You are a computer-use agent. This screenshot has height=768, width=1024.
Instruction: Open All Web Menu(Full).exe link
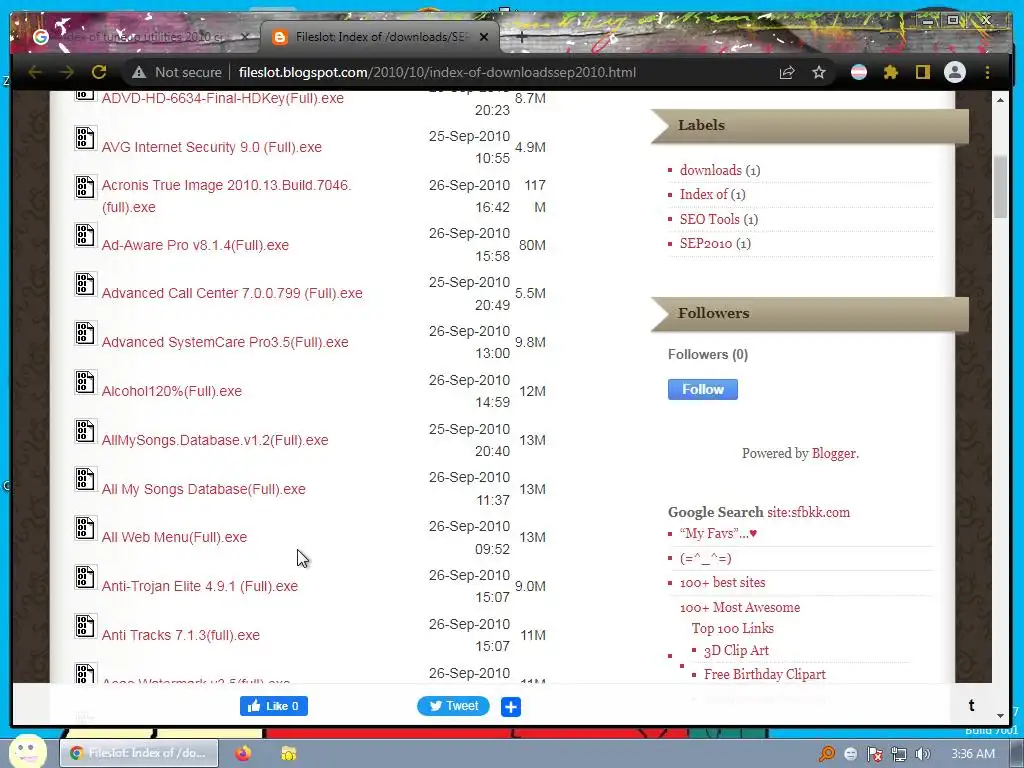click(174, 537)
